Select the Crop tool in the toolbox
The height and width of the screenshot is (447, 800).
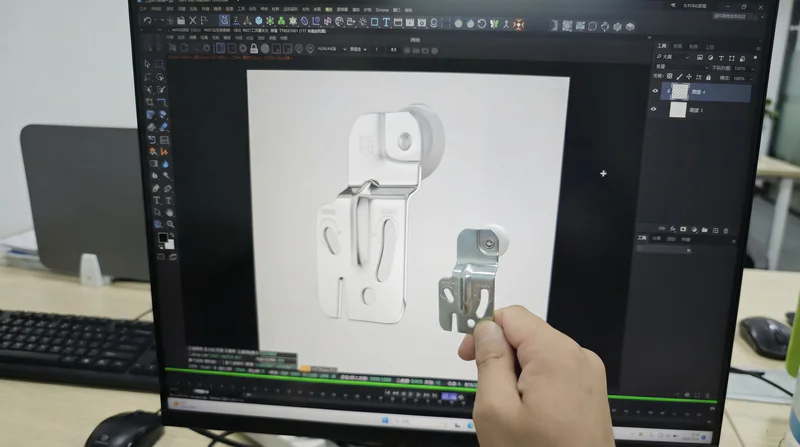click(149, 103)
